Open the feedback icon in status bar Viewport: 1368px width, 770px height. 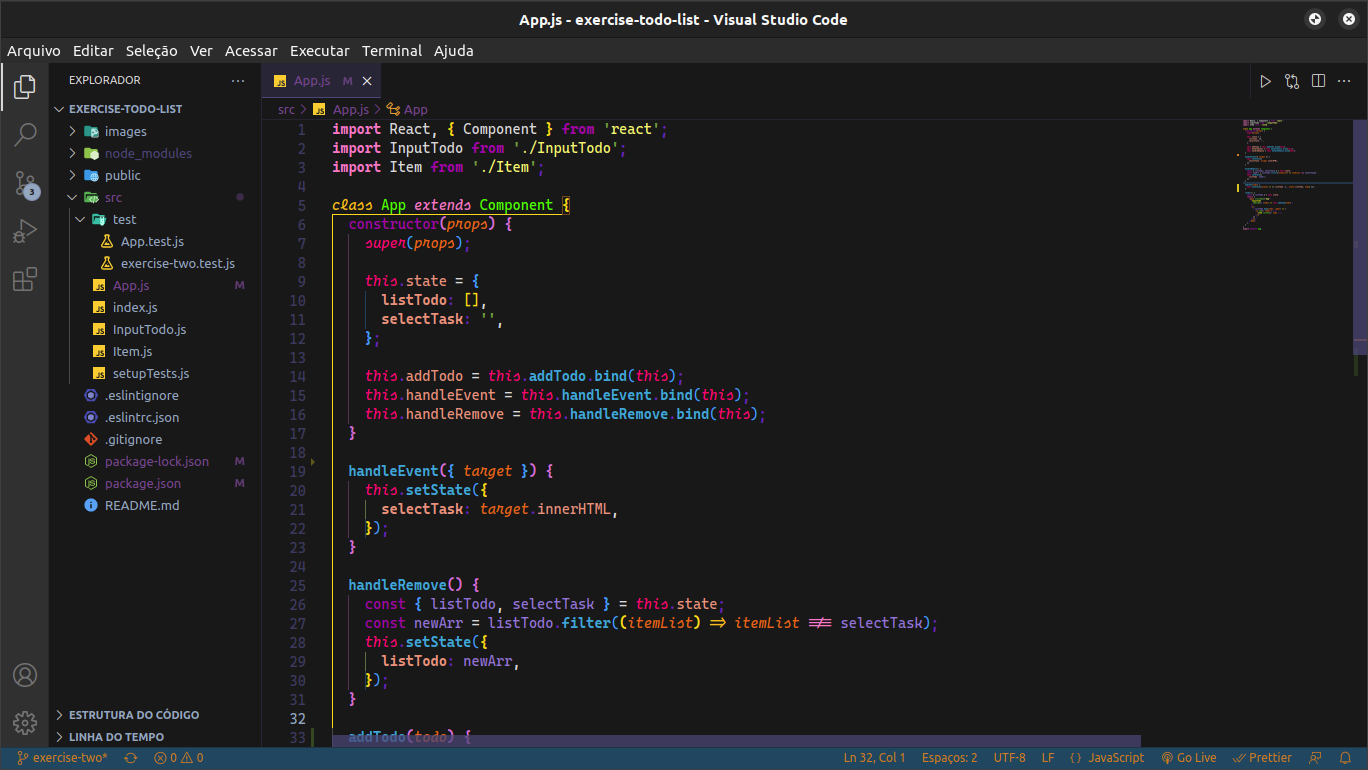coord(1316,758)
